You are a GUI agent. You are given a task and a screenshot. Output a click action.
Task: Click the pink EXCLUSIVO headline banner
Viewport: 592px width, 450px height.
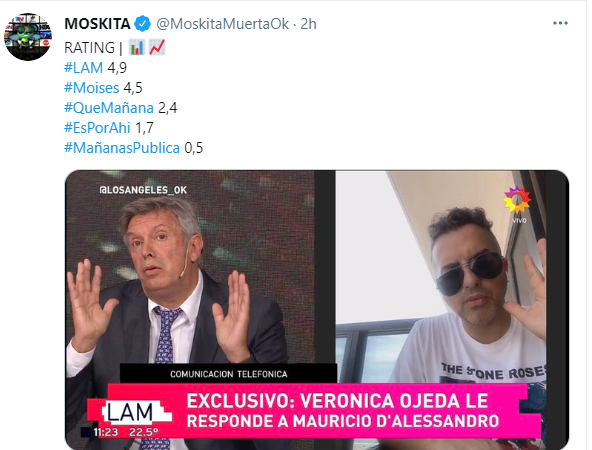point(342,411)
